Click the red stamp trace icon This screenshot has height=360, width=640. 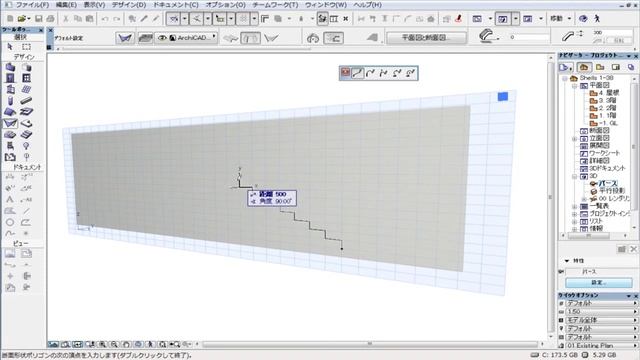point(458,19)
